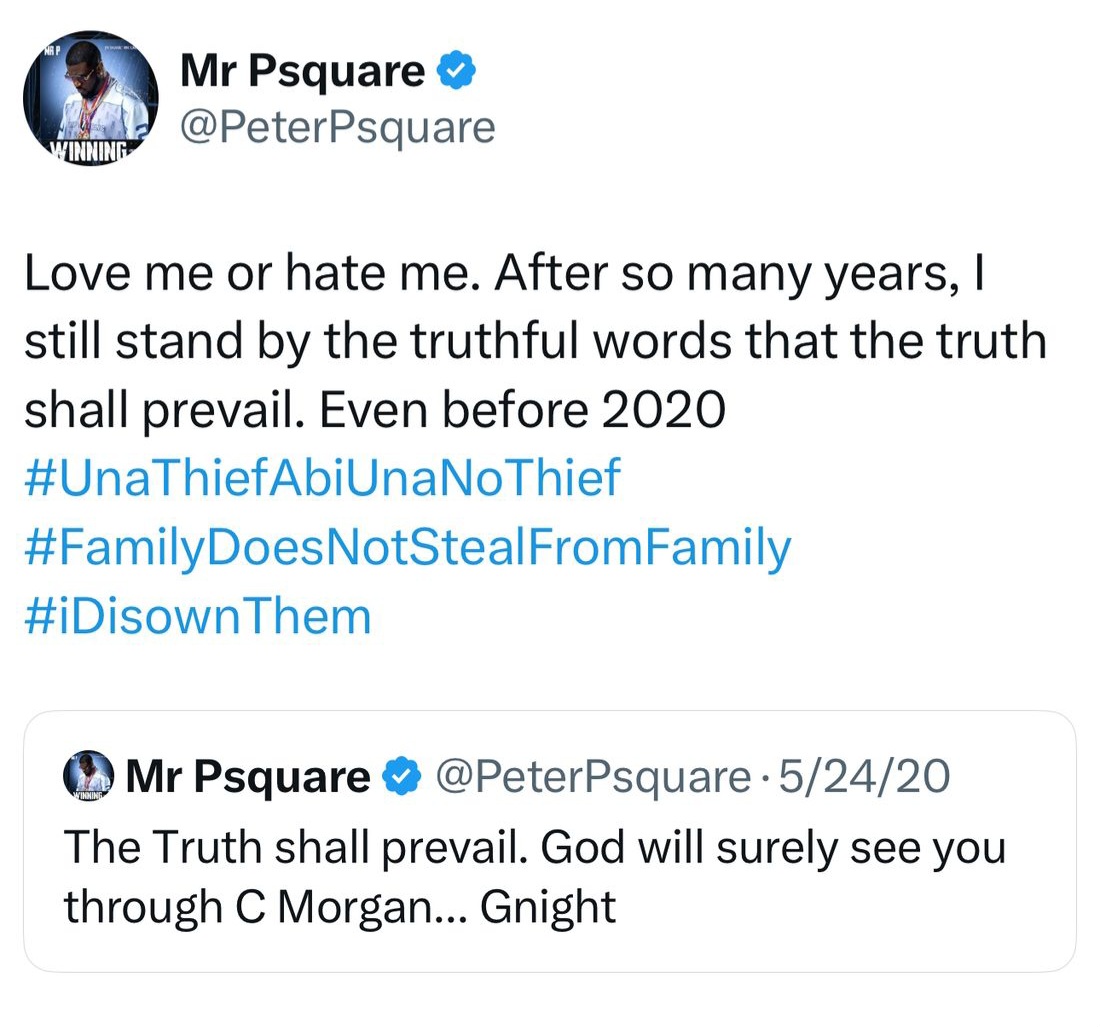Open Mr Psquare's large profile avatar
The height and width of the screenshot is (1029, 1100).
90,98
